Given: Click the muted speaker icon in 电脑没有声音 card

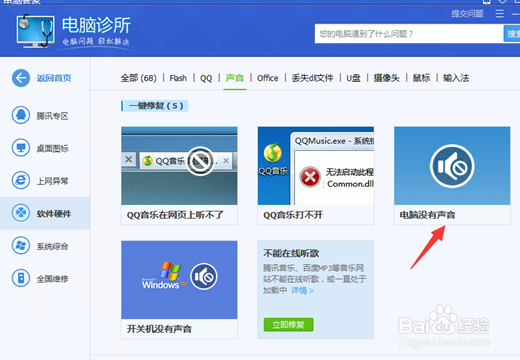Looking at the screenshot, I should coord(452,166).
